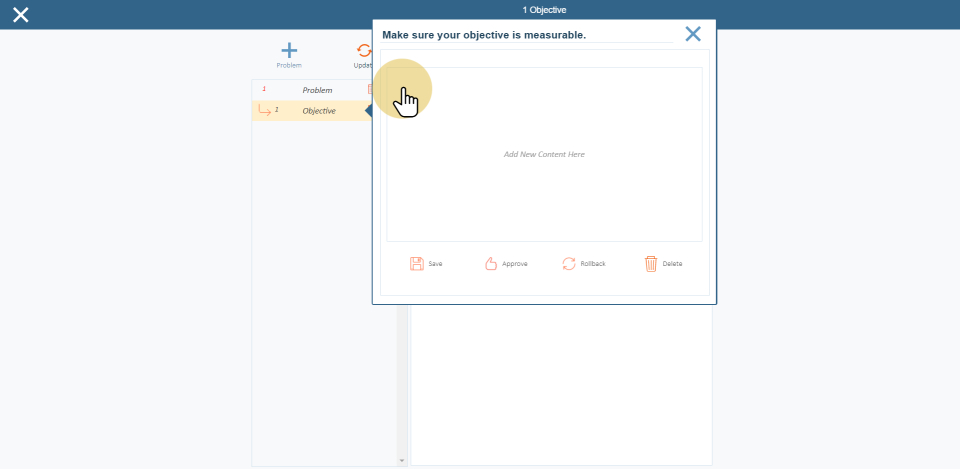
Task: Click the orange Update refresh icon
Action: (x=364, y=50)
